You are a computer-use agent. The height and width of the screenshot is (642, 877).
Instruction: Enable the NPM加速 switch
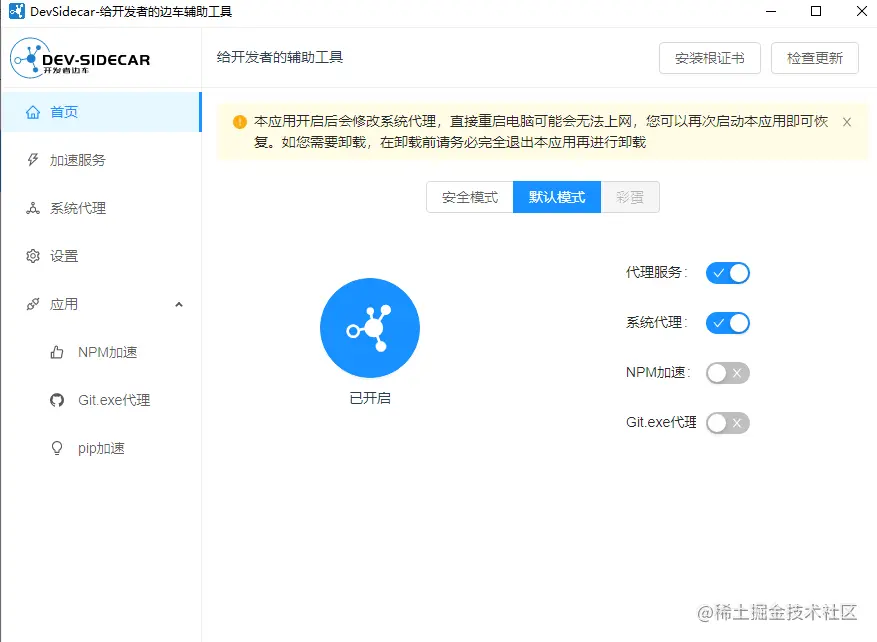coord(727,373)
